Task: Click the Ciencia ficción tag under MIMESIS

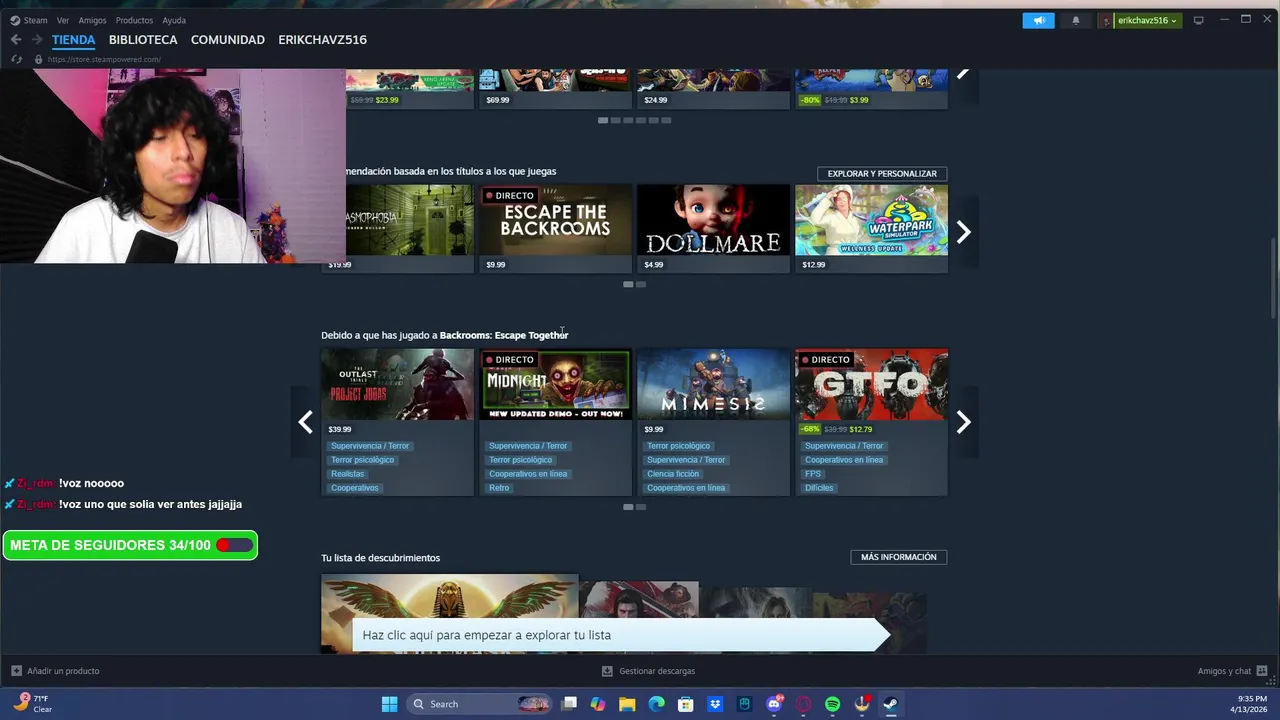Action: point(673,474)
